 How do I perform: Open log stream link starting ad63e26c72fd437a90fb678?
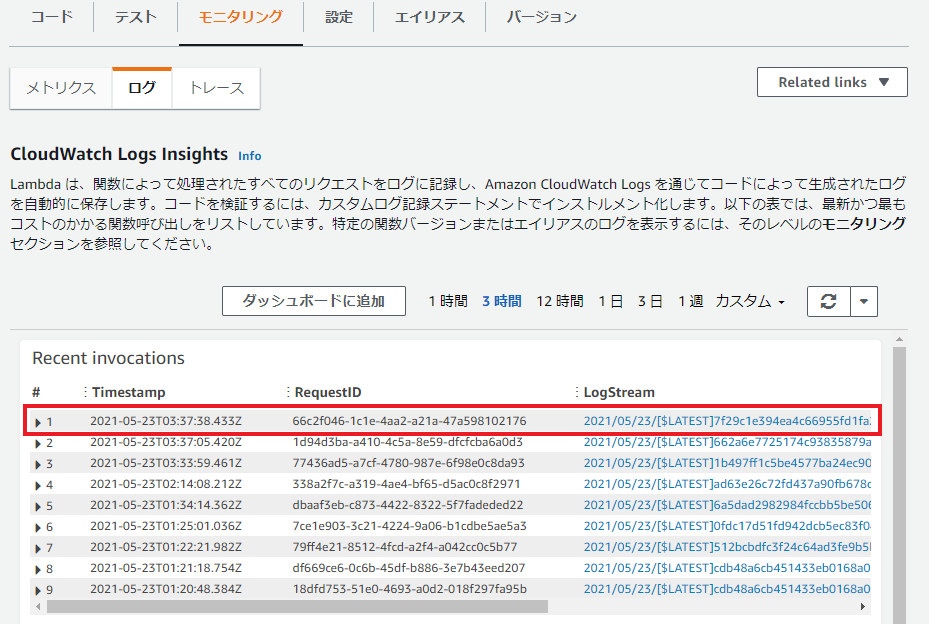click(x=727, y=484)
